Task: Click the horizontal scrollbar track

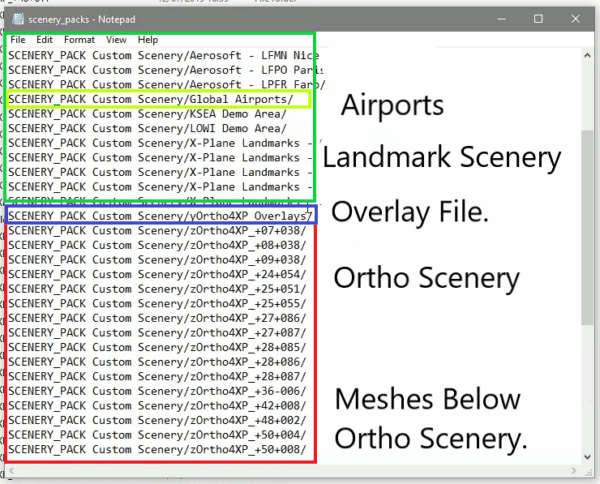Action: coord(293,470)
